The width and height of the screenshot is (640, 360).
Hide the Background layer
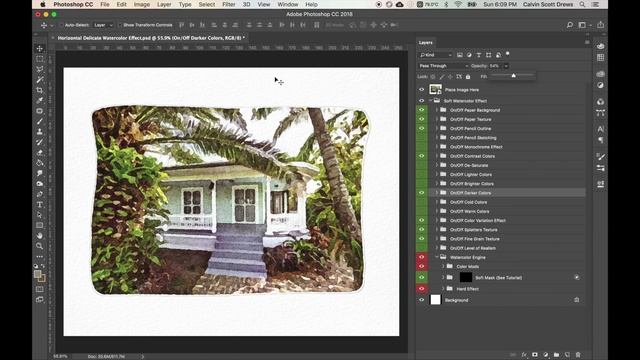[x=422, y=300]
